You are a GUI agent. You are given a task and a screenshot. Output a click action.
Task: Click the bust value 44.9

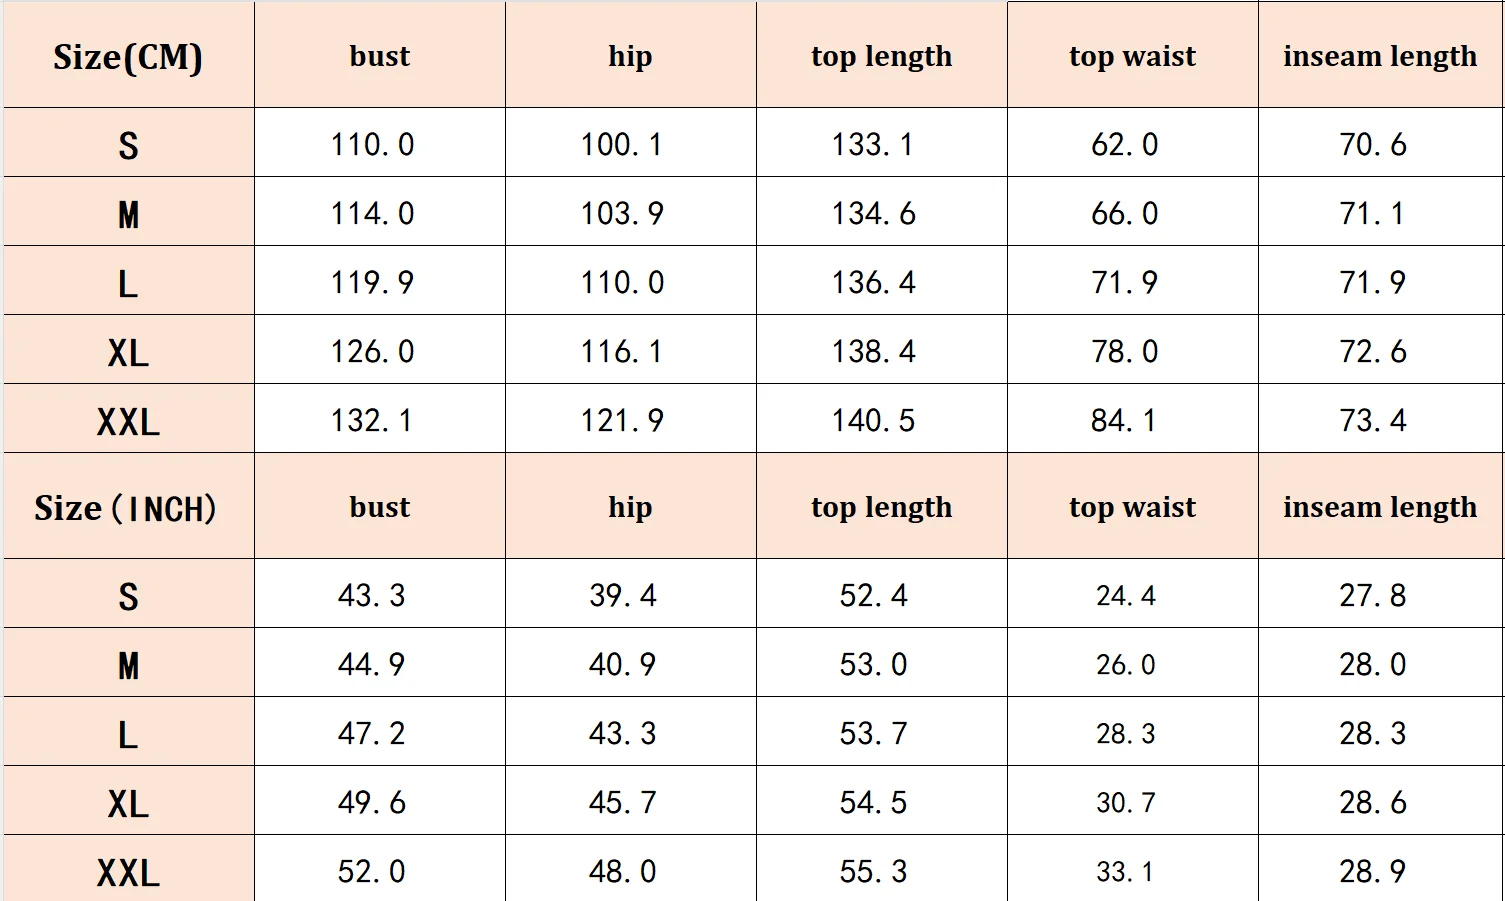[x=372, y=665]
